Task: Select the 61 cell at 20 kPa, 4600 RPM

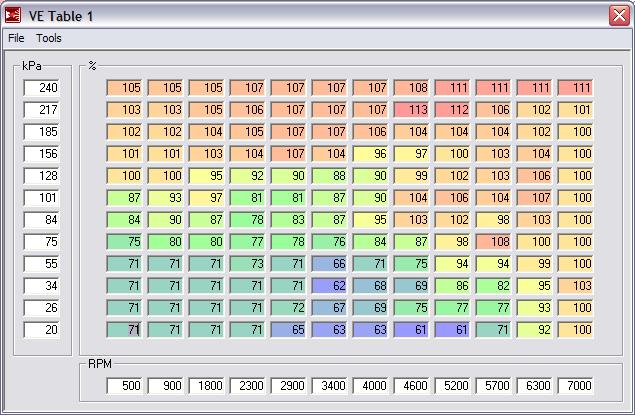Action: [411, 330]
